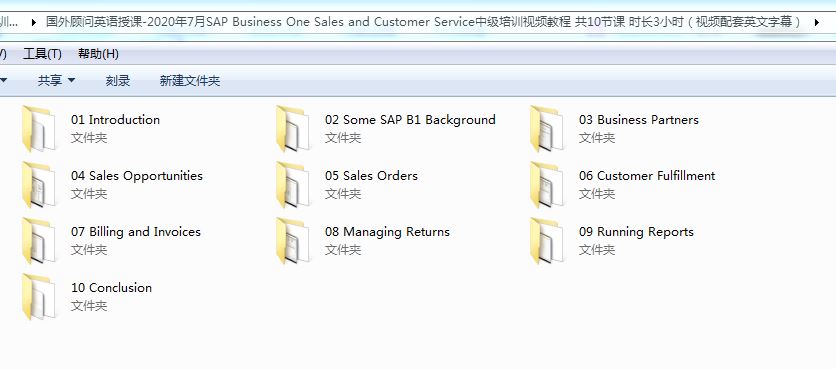Select the '08 Managing Returns' label

tap(387, 232)
